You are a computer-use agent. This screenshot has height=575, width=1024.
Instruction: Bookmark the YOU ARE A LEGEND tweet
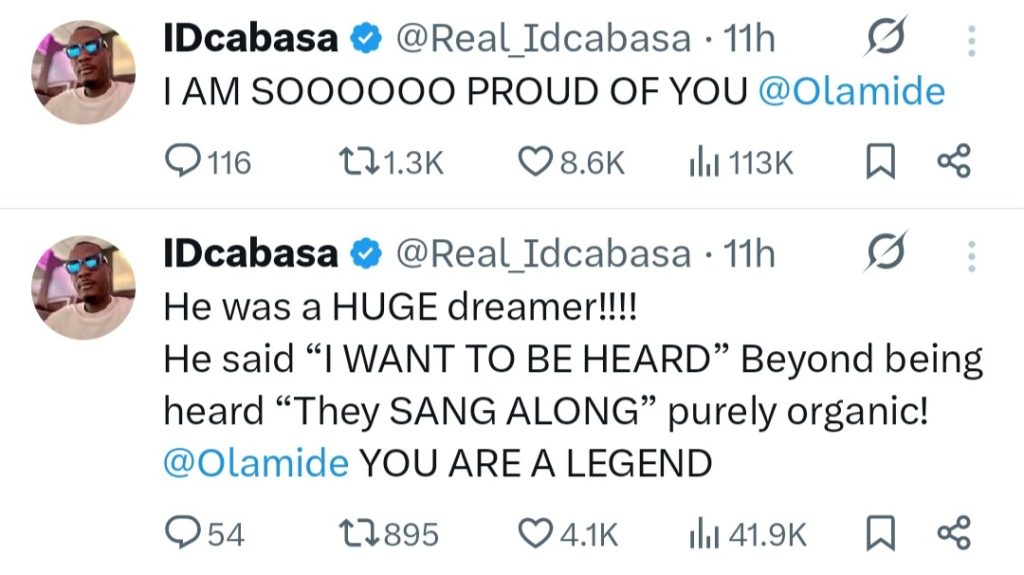[880, 534]
